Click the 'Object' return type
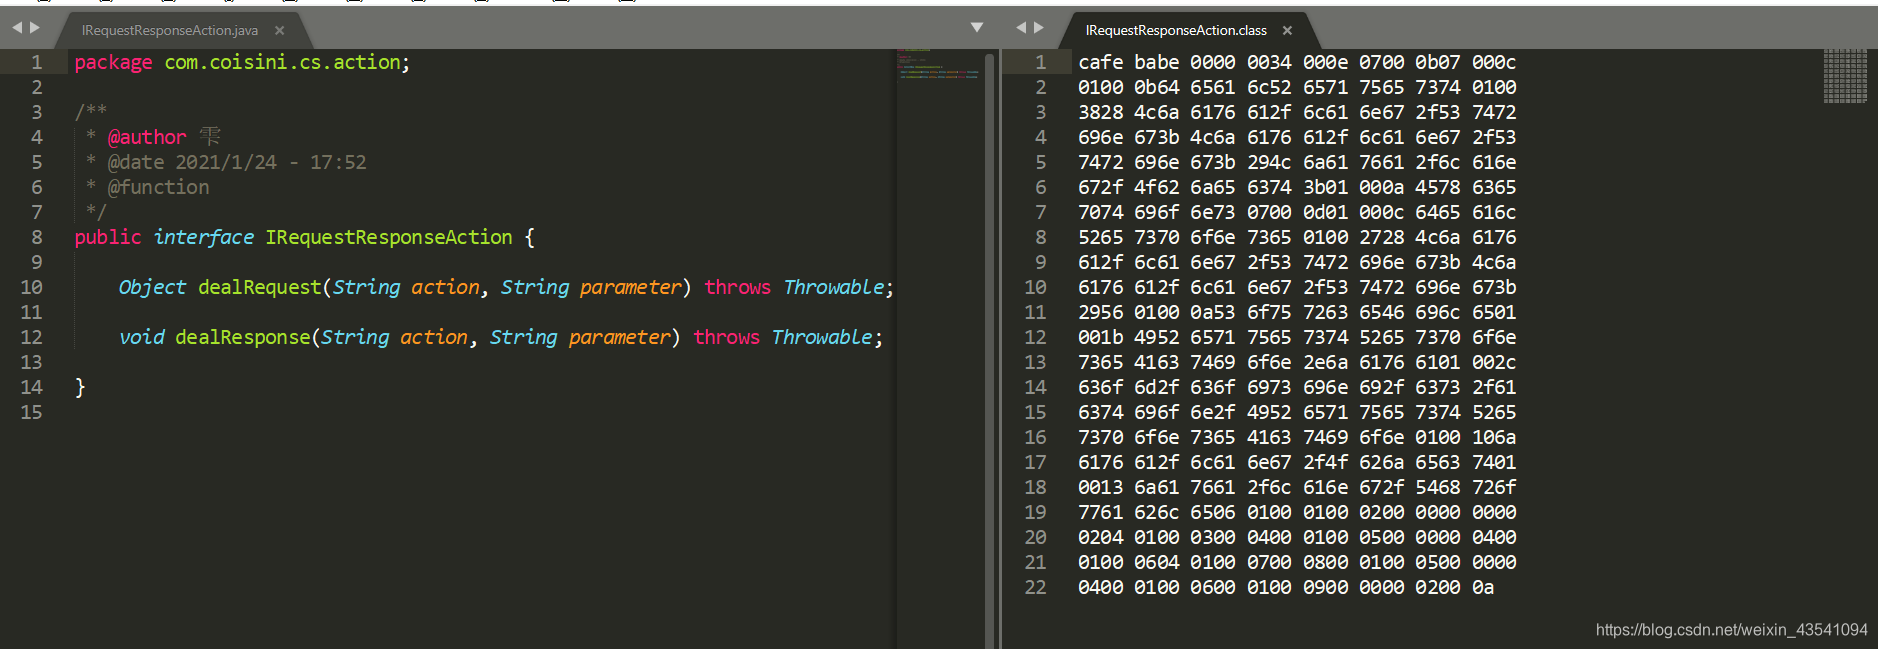Screen dimensions: 1878x649 [152, 287]
